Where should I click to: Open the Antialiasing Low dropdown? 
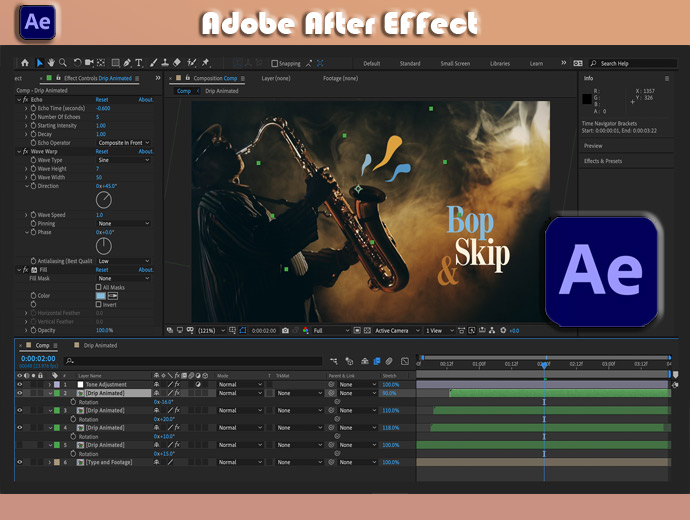124,261
